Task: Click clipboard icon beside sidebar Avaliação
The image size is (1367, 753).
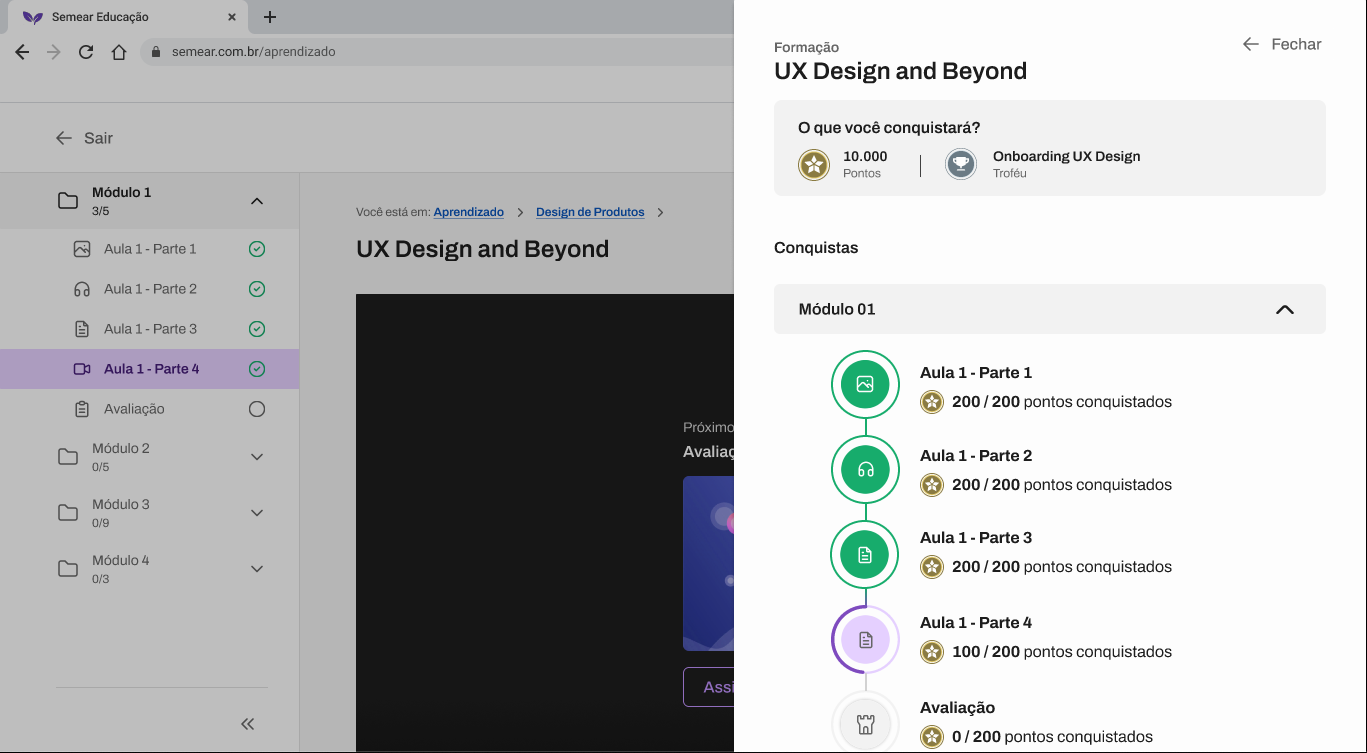Action: [82, 409]
